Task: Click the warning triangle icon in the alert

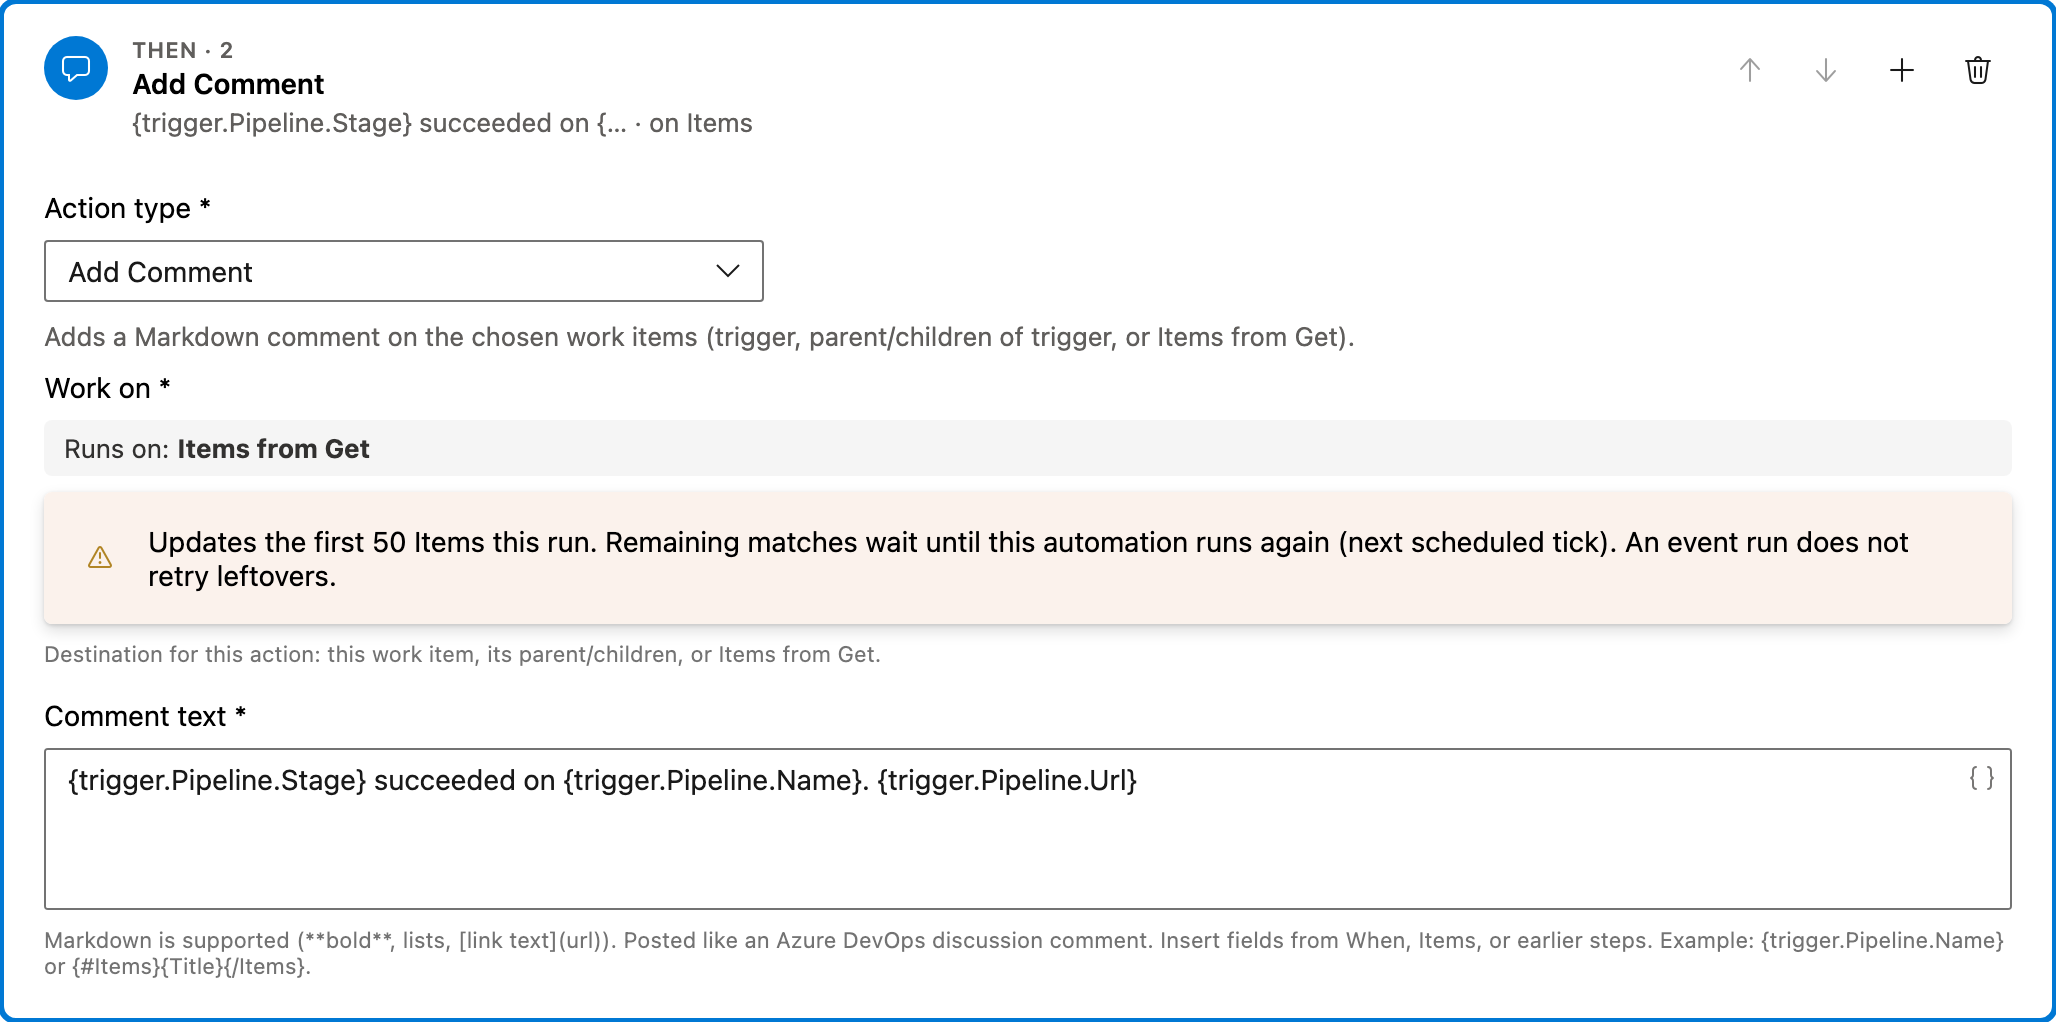Action: (100, 558)
